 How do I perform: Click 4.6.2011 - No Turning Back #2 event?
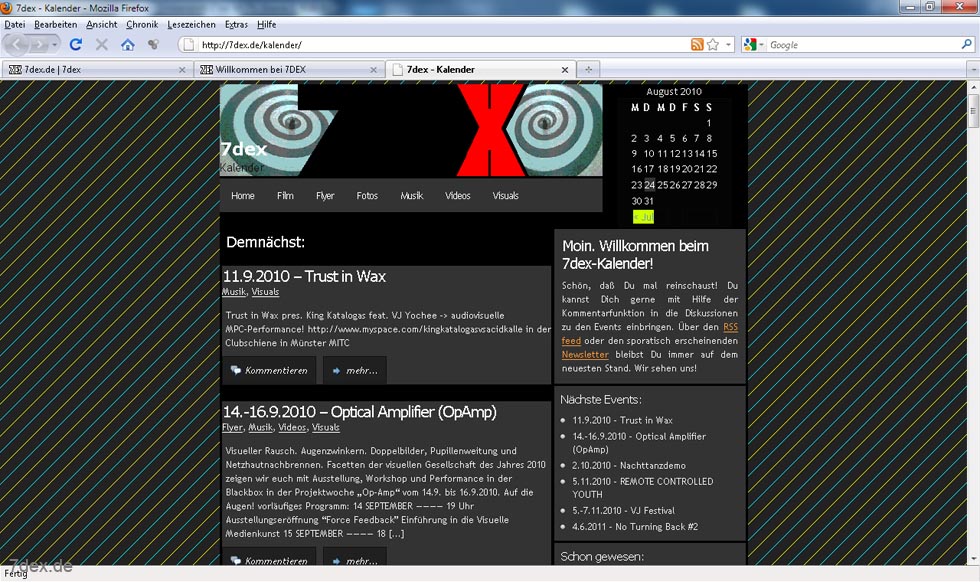coord(635,527)
